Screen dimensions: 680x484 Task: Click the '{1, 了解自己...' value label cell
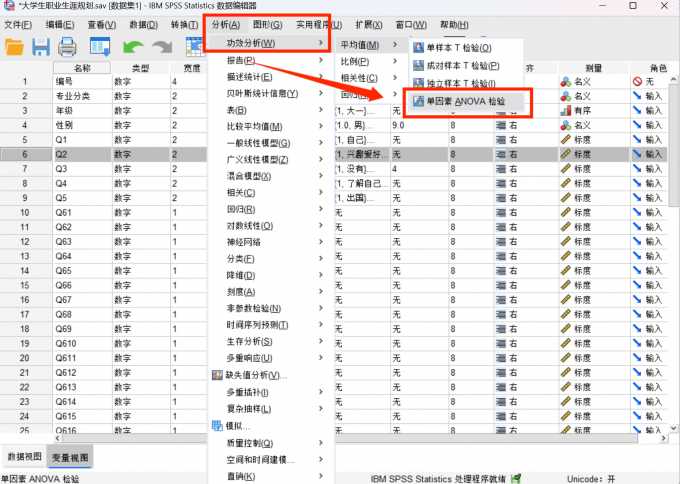[x=363, y=184]
